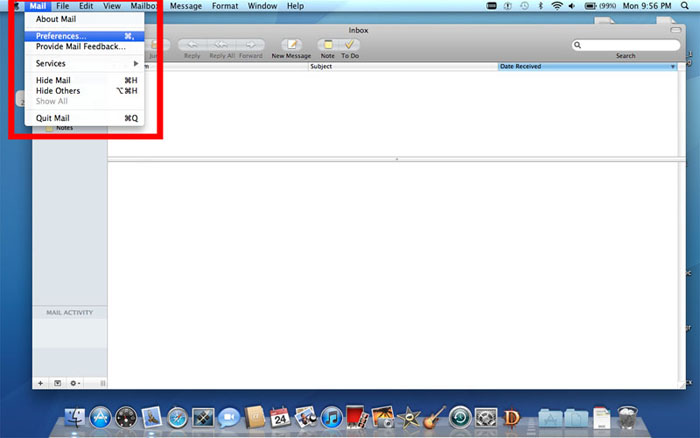Open iCal from the Dock

[280, 418]
